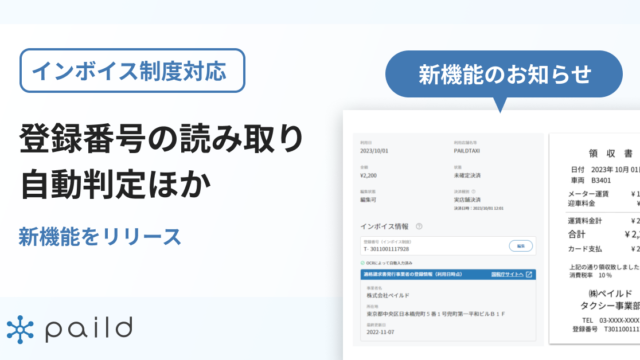Click the amount value ¥2,200
Image resolution: width=640 pixels, height=360 pixels.
[x=369, y=176]
